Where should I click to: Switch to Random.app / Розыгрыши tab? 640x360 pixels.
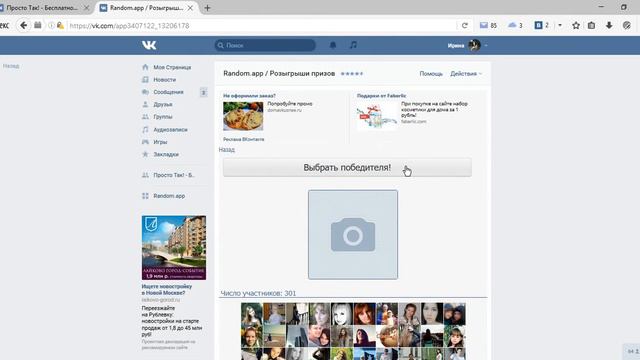pos(147,8)
